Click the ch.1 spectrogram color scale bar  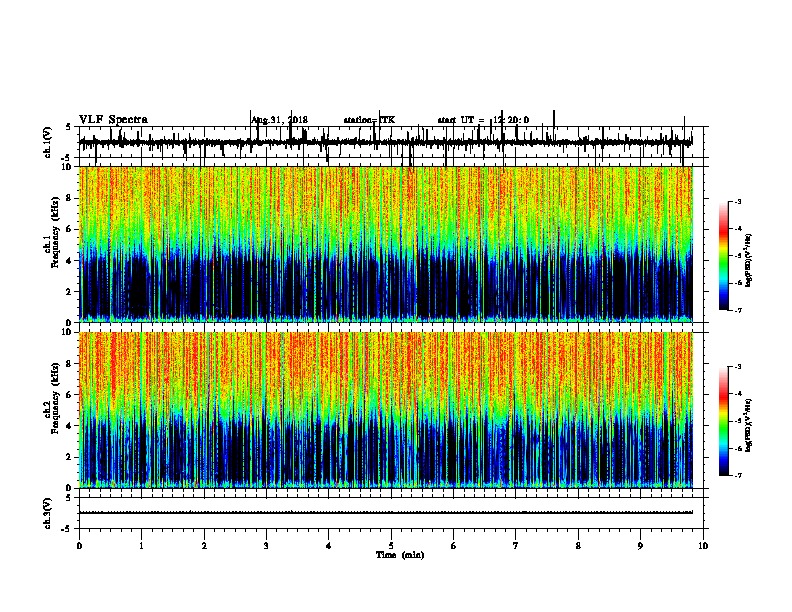click(724, 255)
